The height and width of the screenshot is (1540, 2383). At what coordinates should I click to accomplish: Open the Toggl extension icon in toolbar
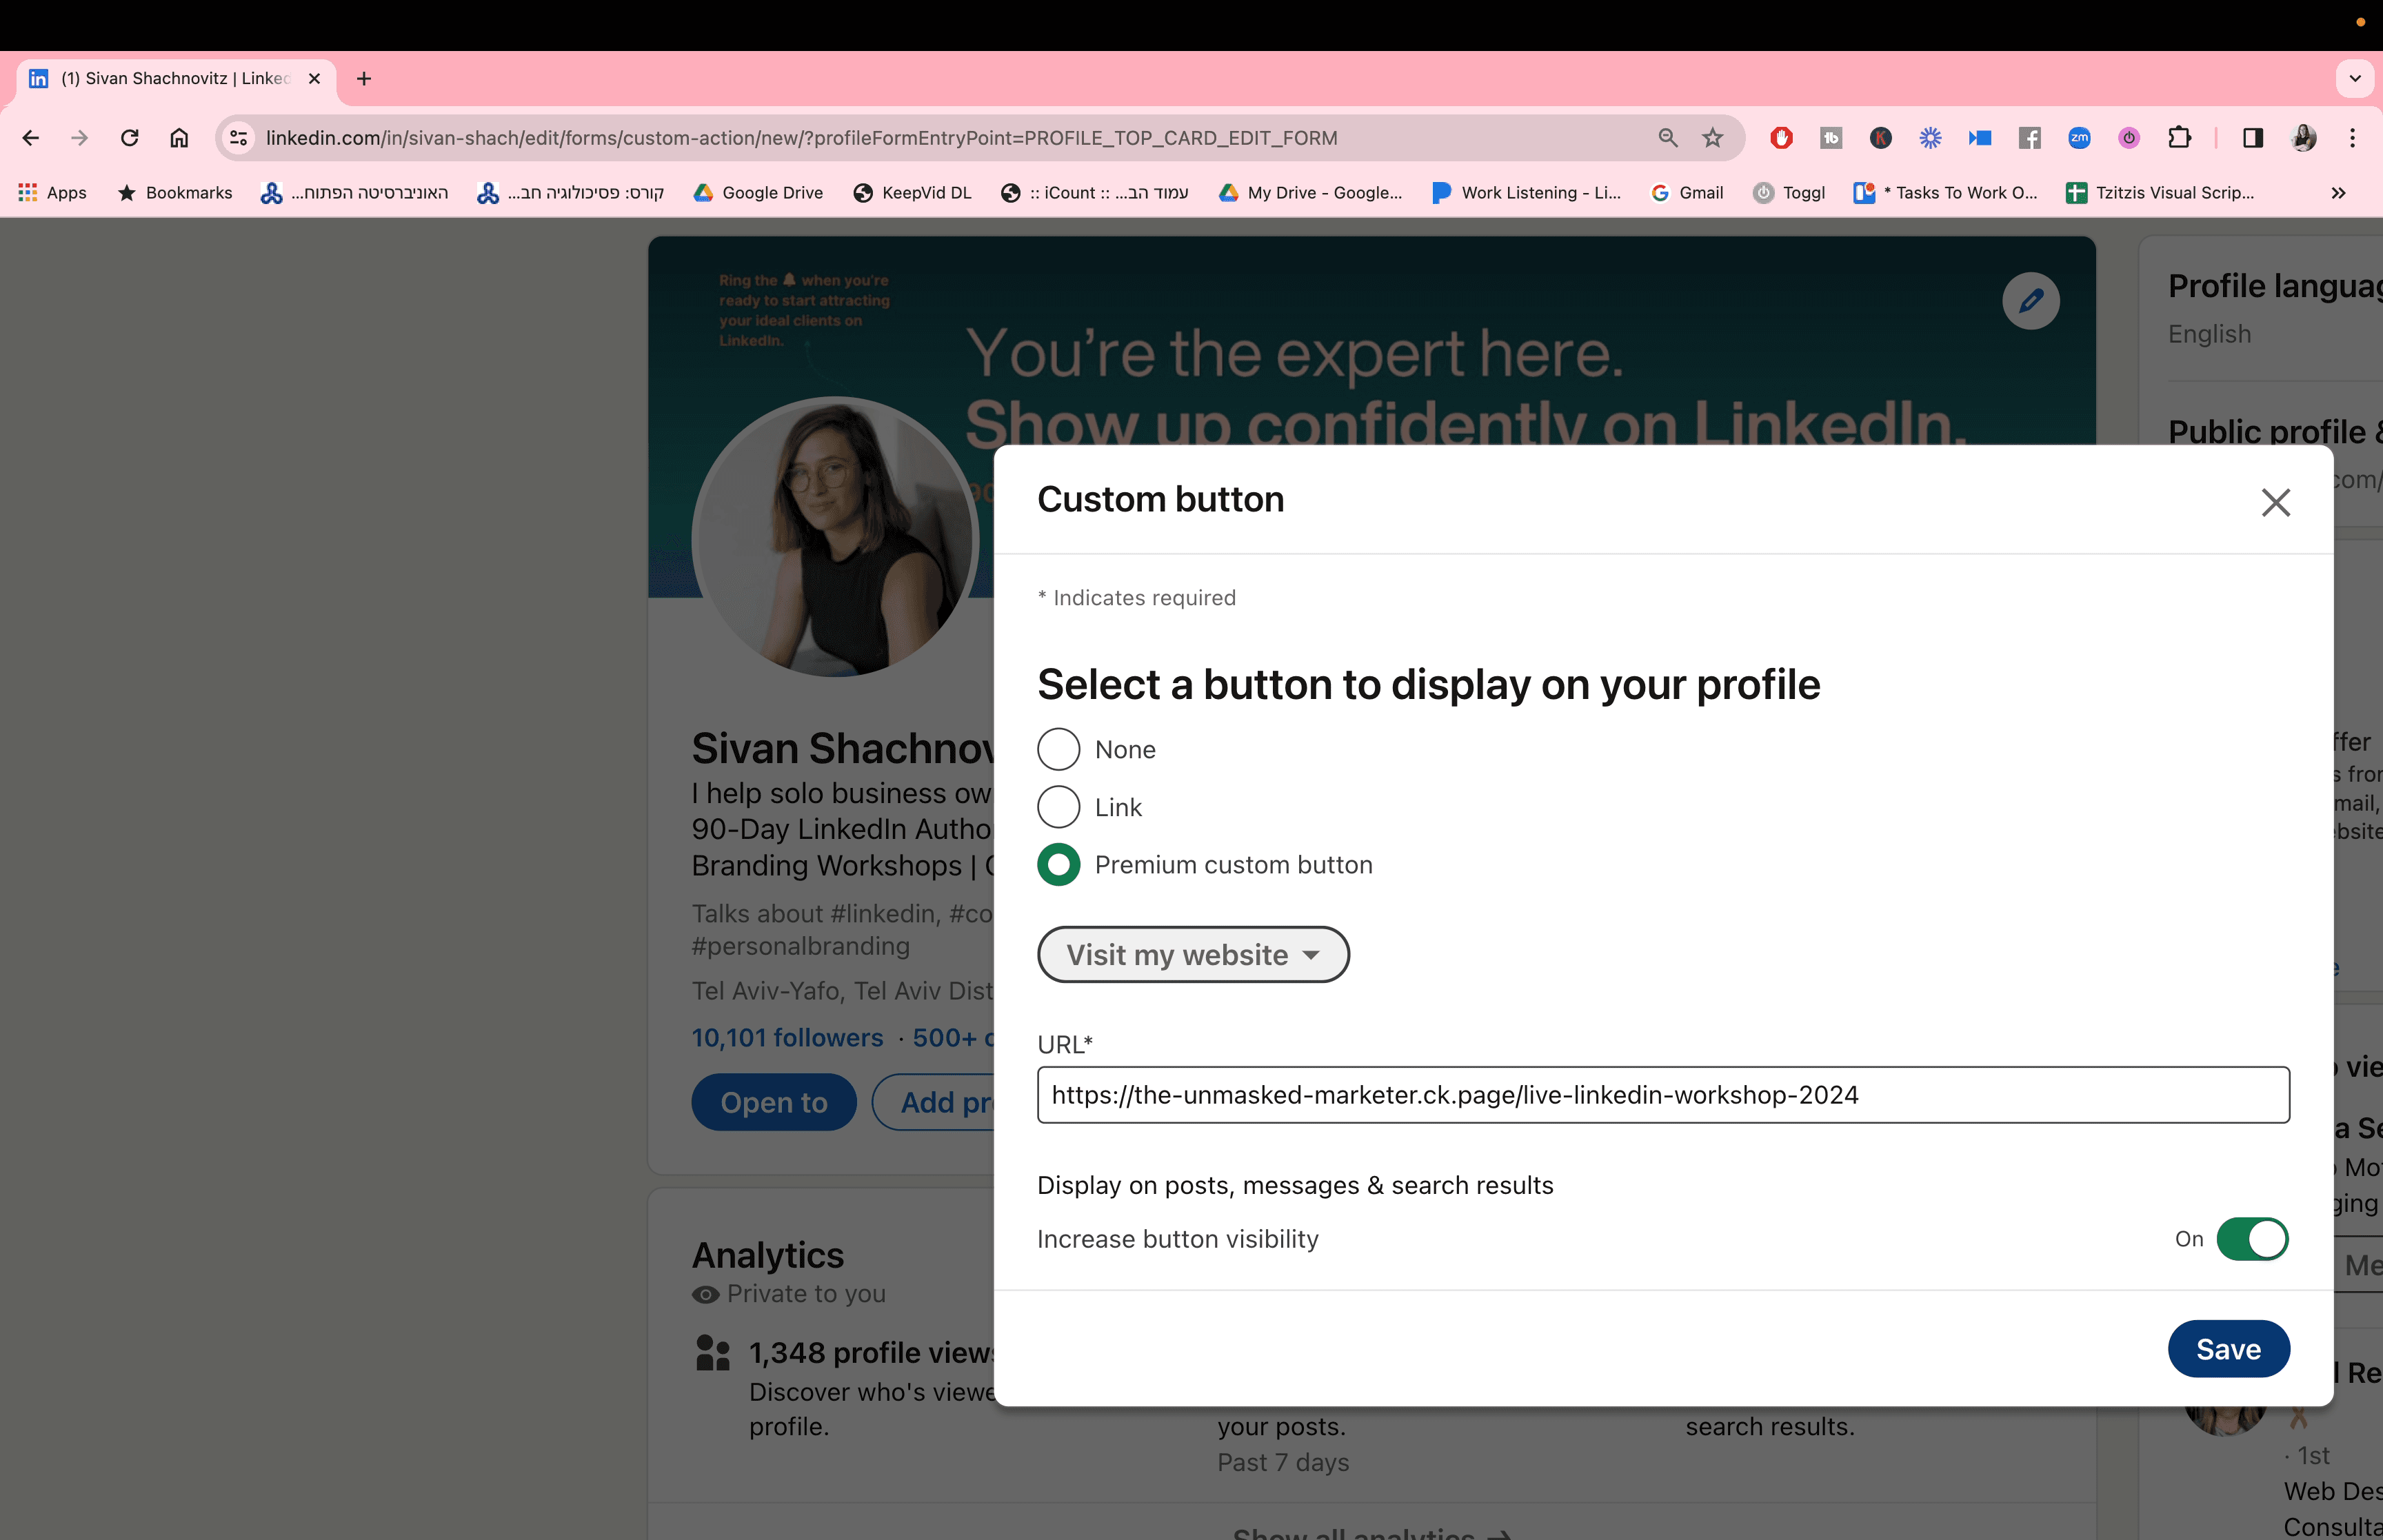(2129, 138)
